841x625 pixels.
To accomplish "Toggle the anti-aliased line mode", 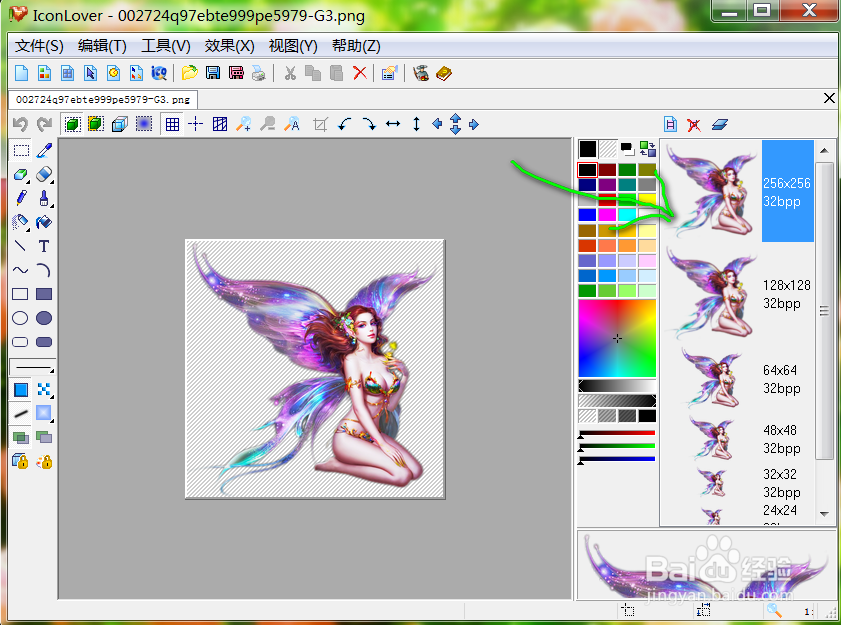I will pos(21,414).
